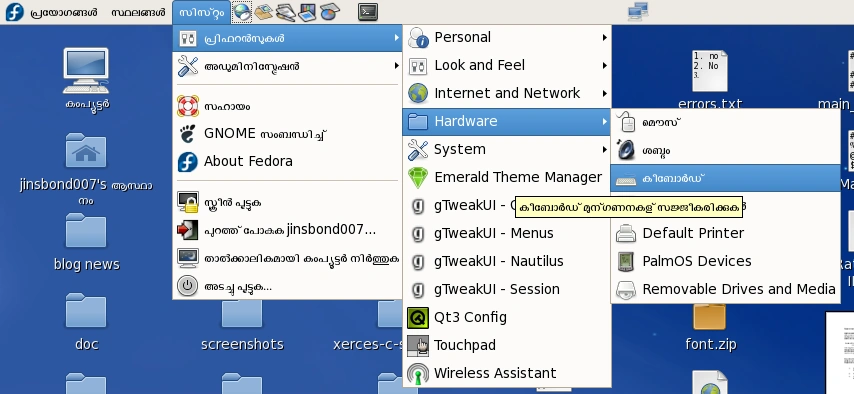Click the Default Printer label

[x=693, y=233]
